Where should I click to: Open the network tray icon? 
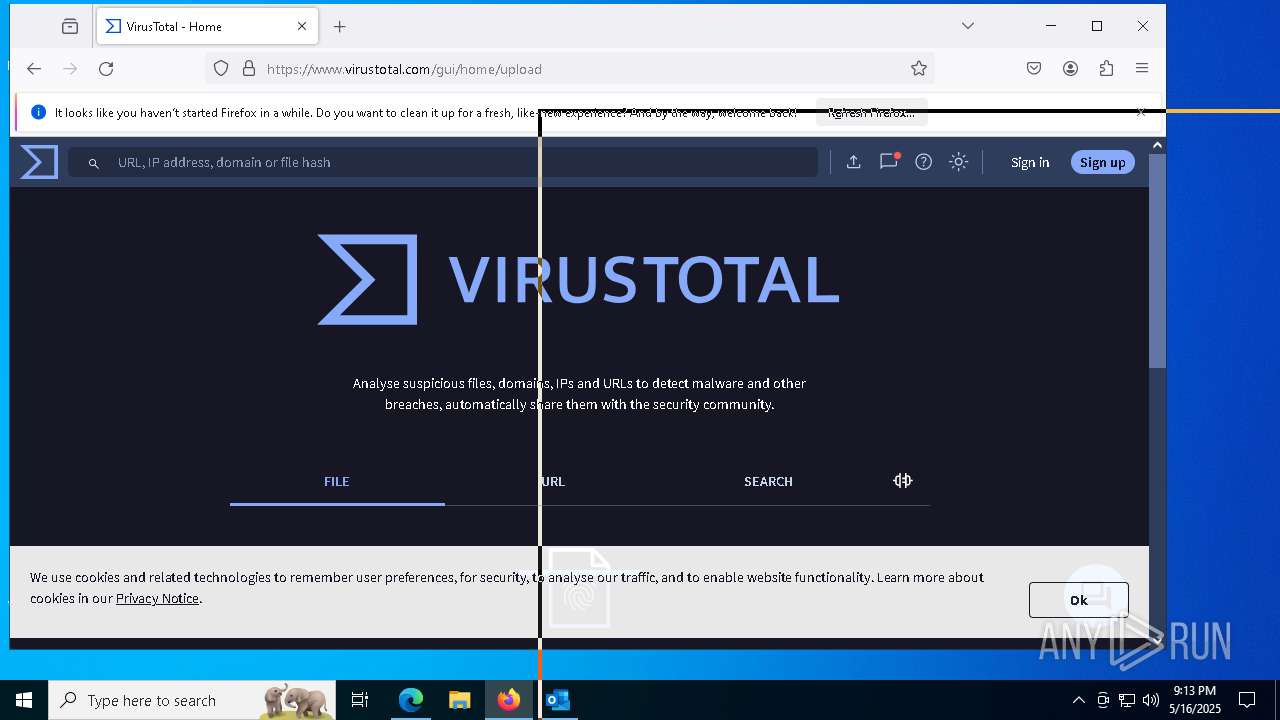click(x=1127, y=700)
